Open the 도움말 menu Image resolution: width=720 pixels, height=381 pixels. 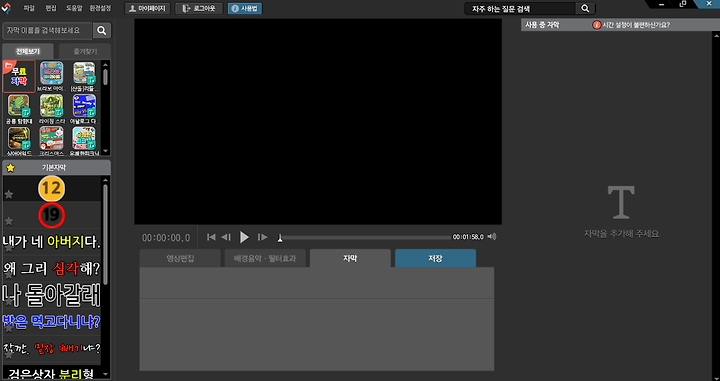[73, 8]
